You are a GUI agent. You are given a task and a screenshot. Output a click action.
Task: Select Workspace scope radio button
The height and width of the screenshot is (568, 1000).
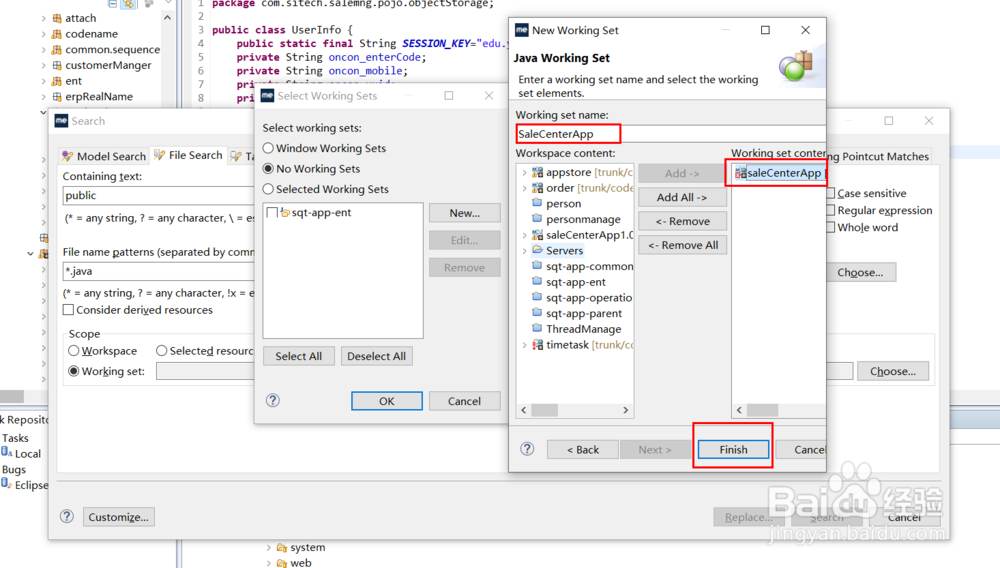[x=74, y=351]
